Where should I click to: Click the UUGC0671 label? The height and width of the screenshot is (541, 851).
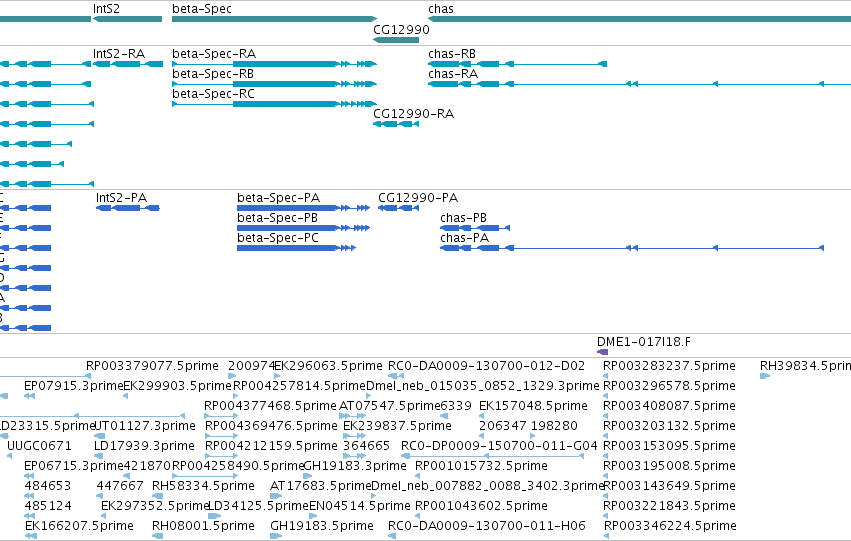click(39, 446)
